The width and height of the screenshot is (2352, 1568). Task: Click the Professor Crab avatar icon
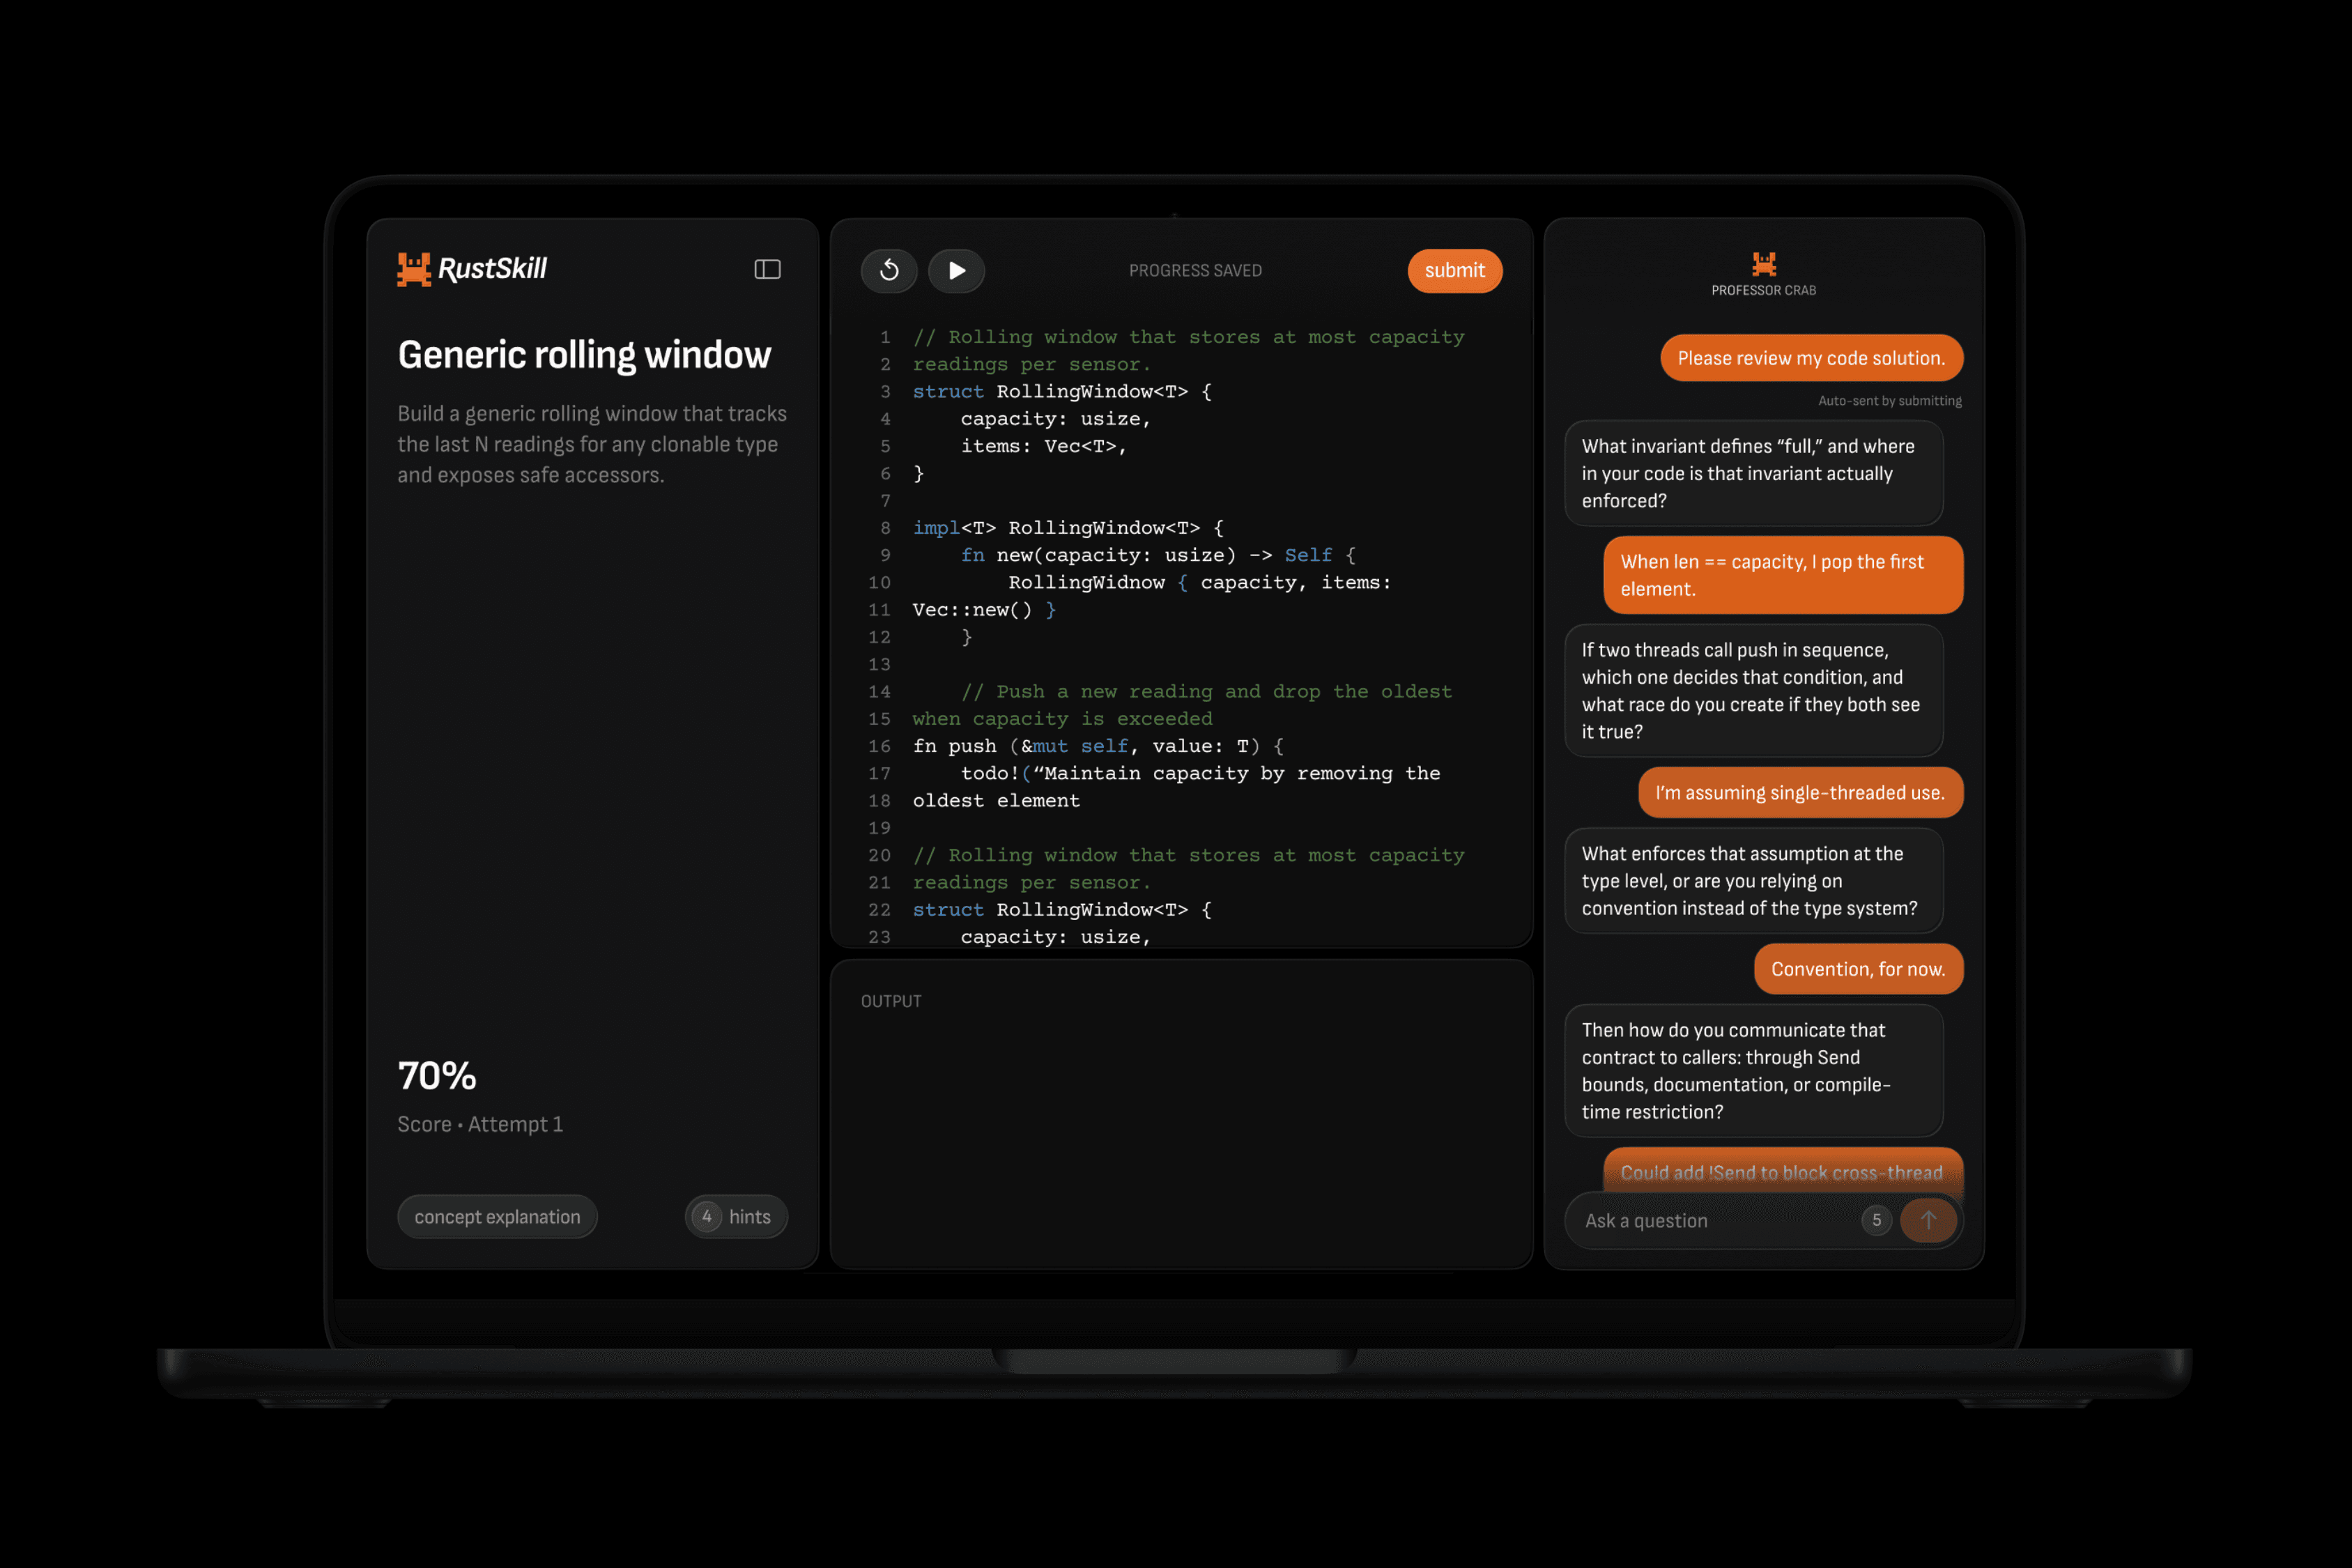[x=1763, y=264]
